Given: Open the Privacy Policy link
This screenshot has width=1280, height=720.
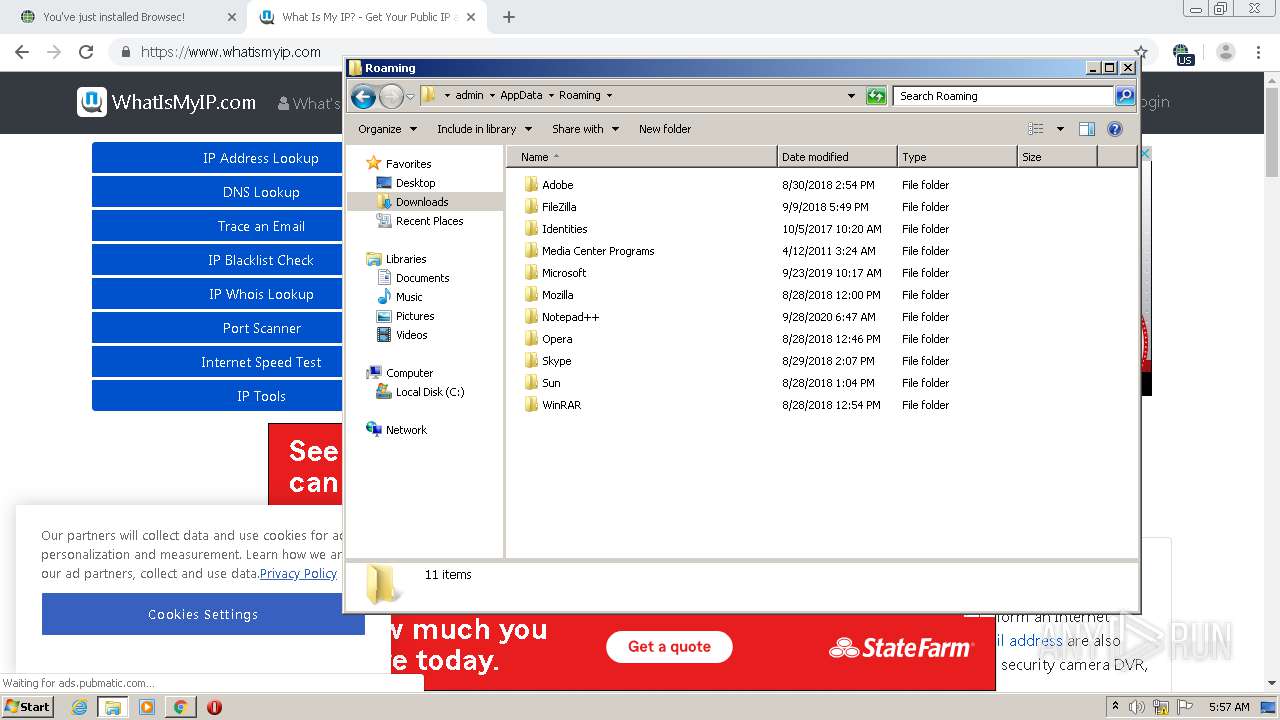Looking at the screenshot, I should click(298, 574).
